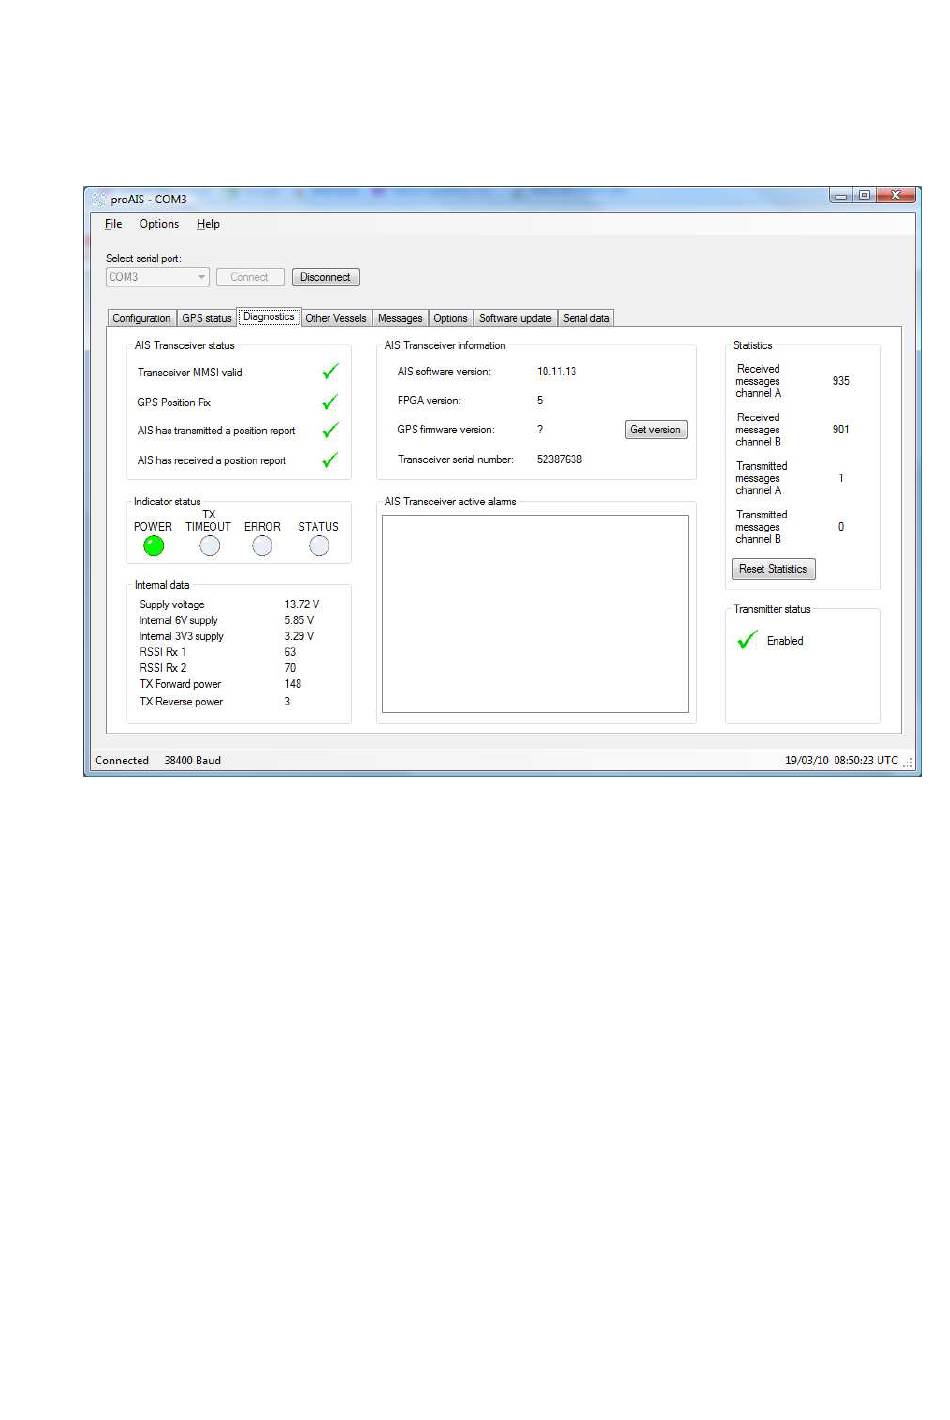
Task: Open the Help menu
Action: tap(208, 224)
